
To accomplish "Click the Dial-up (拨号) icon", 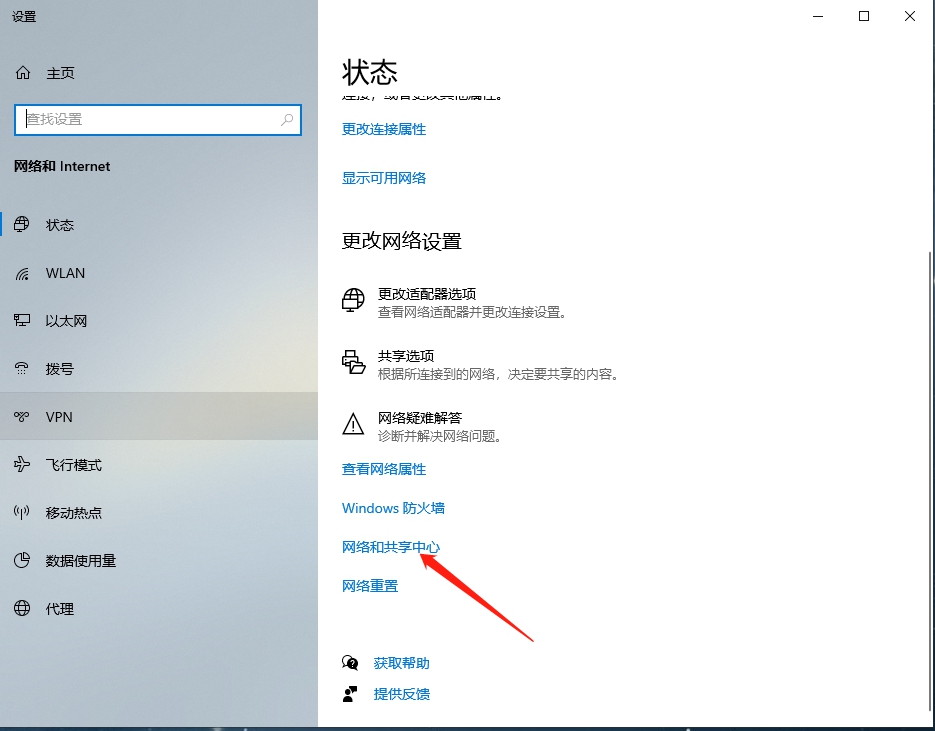I will point(22,368).
